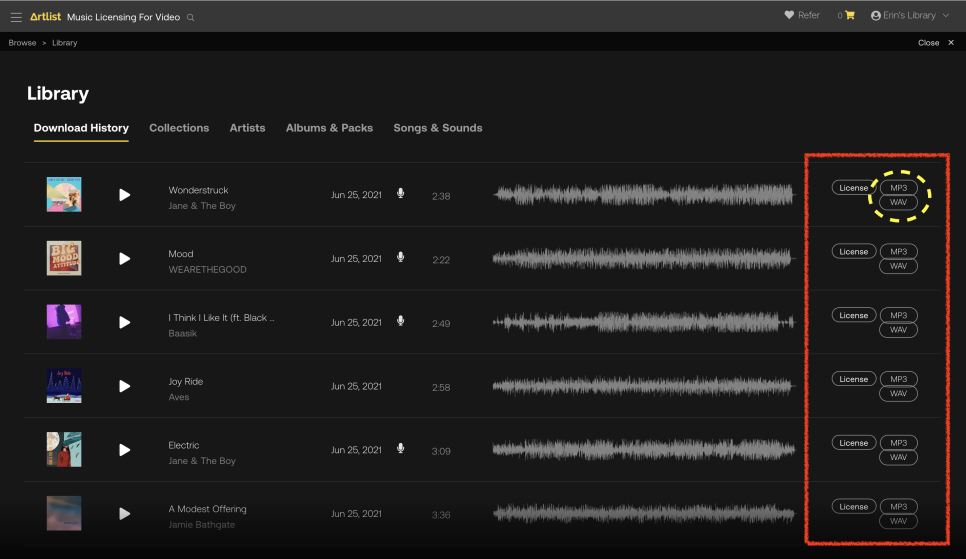Close the library with the X icon
This screenshot has width=966, height=559.
tap(951, 43)
